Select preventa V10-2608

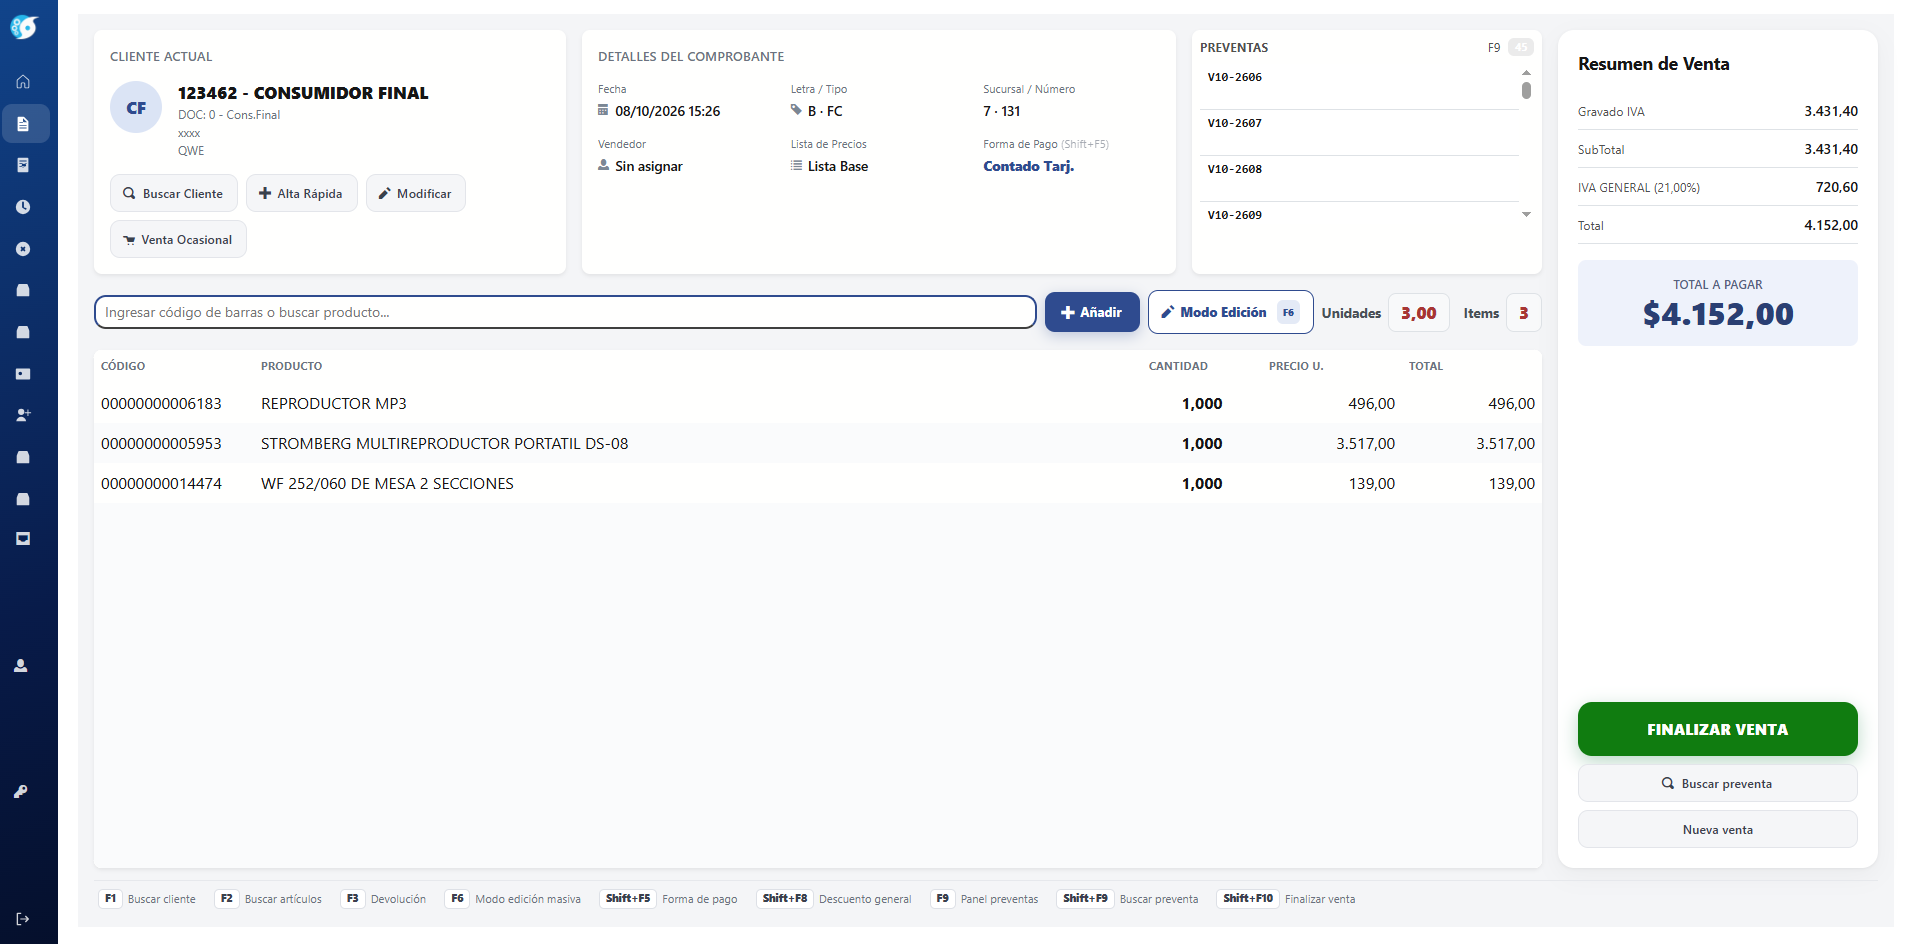point(1359,179)
